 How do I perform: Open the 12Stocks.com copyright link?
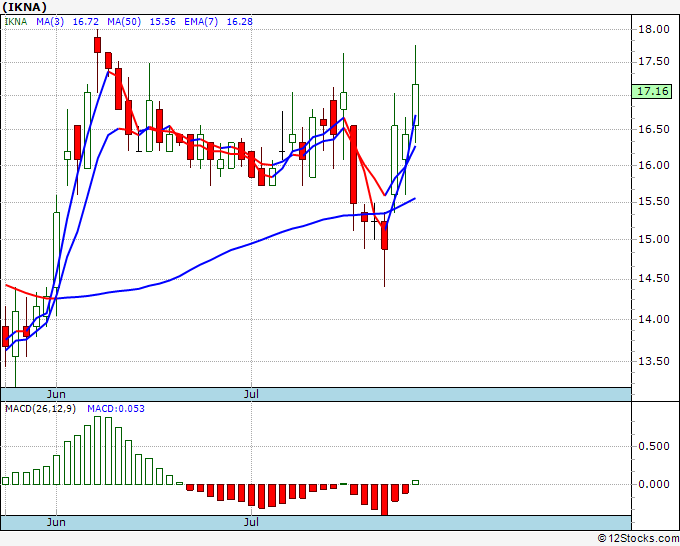click(x=638, y=539)
